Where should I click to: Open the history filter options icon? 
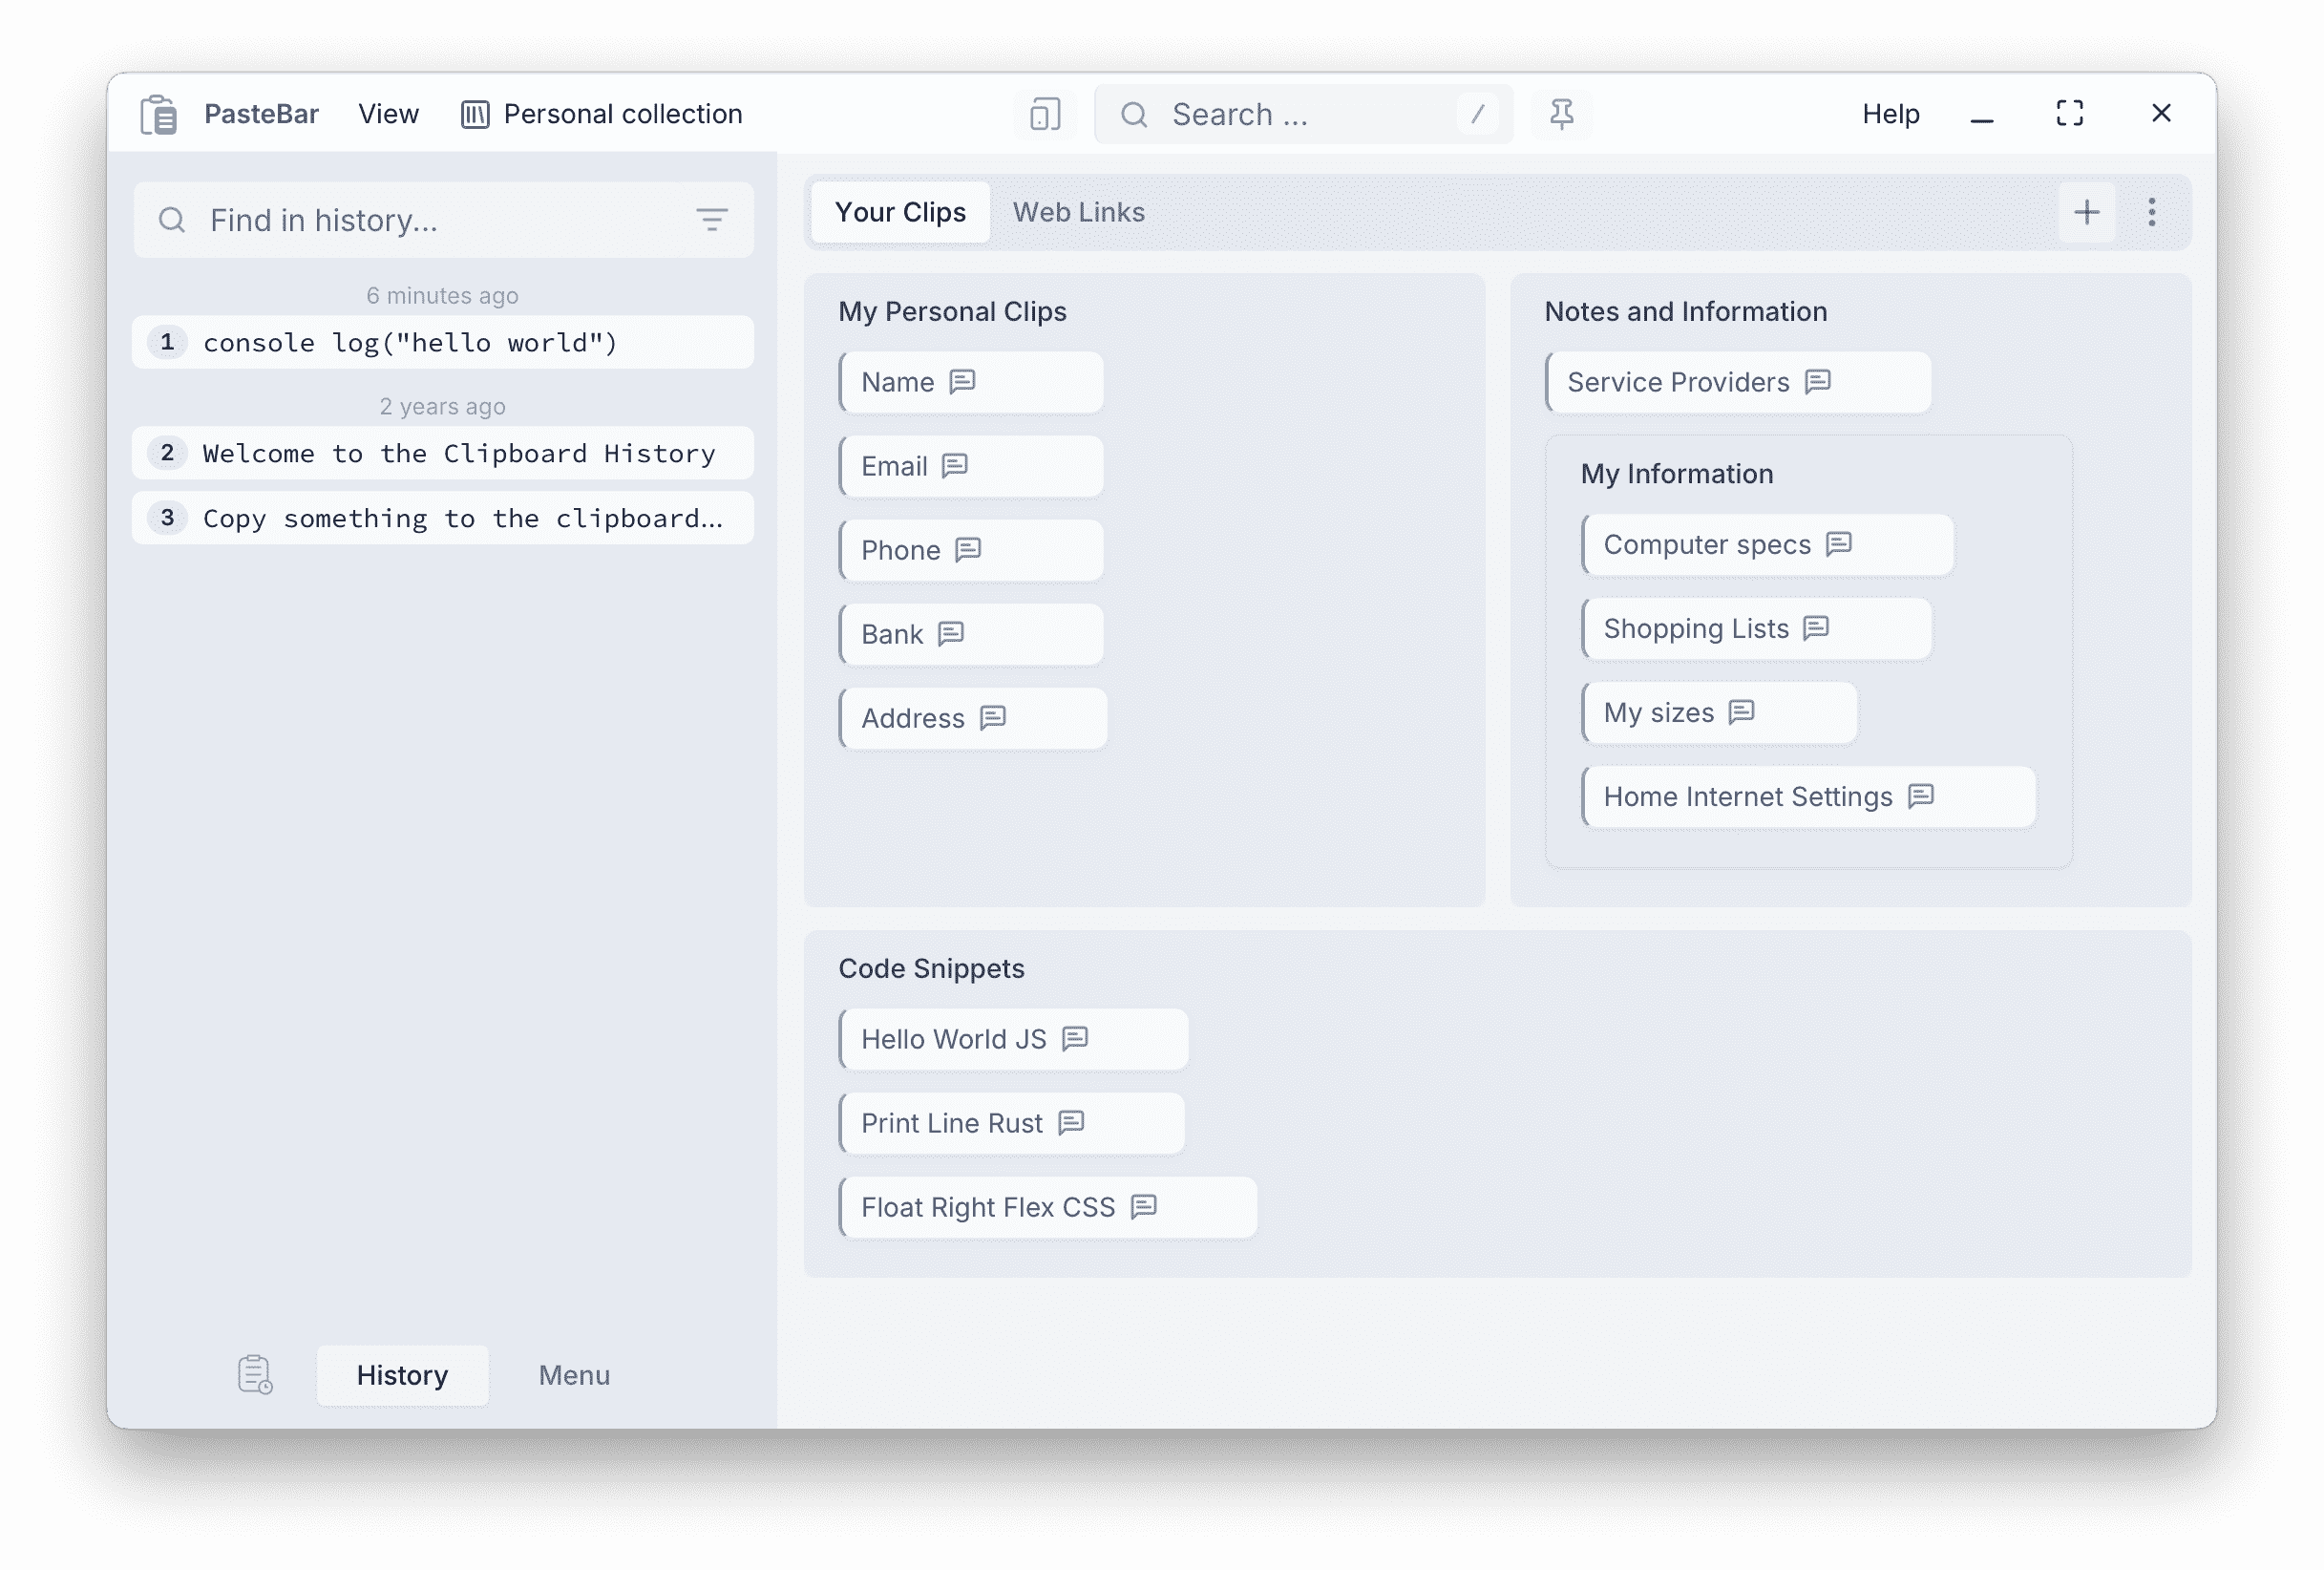(x=711, y=220)
